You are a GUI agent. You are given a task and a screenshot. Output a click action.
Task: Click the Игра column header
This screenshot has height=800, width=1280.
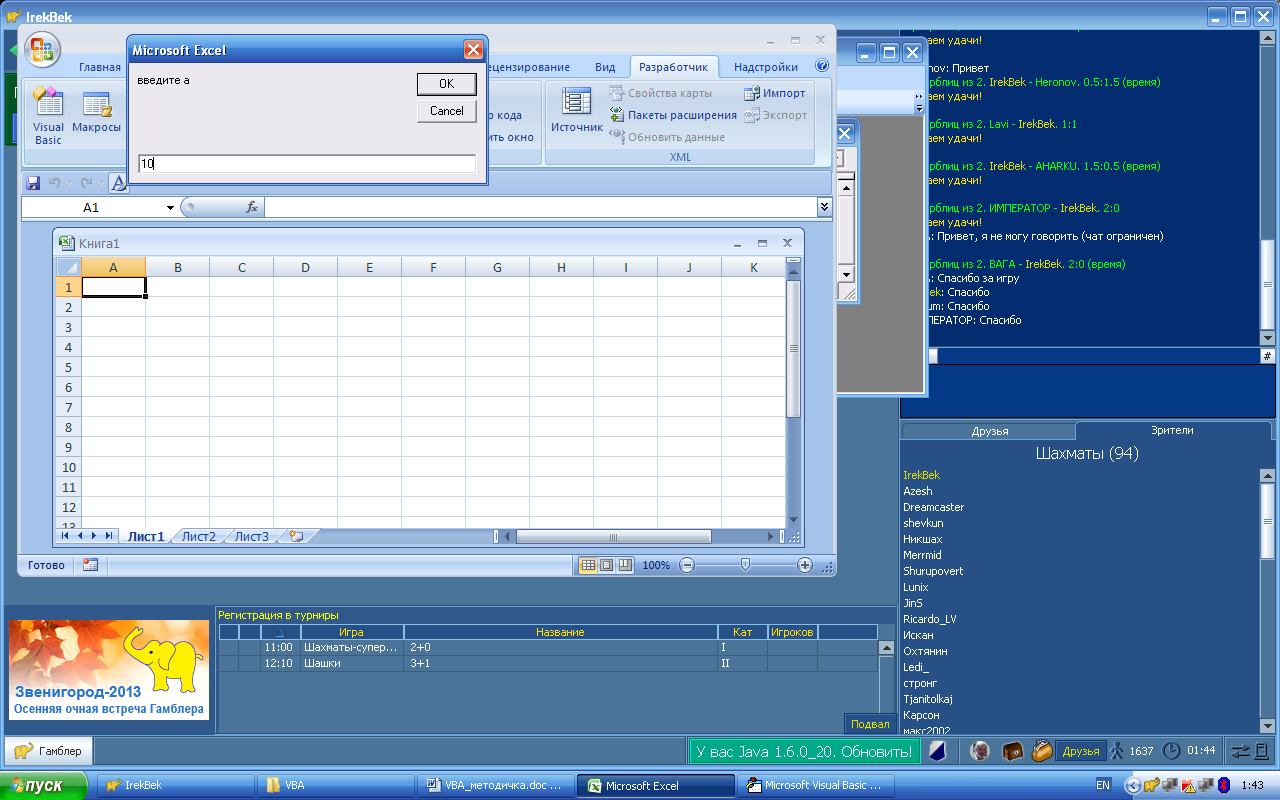(351, 632)
